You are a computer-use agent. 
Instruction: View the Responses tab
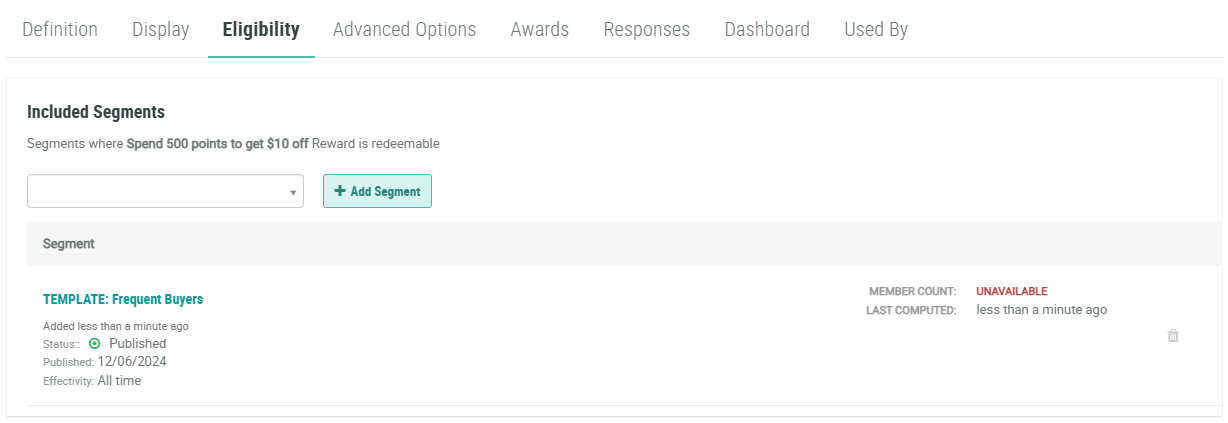(x=646, y=29)
